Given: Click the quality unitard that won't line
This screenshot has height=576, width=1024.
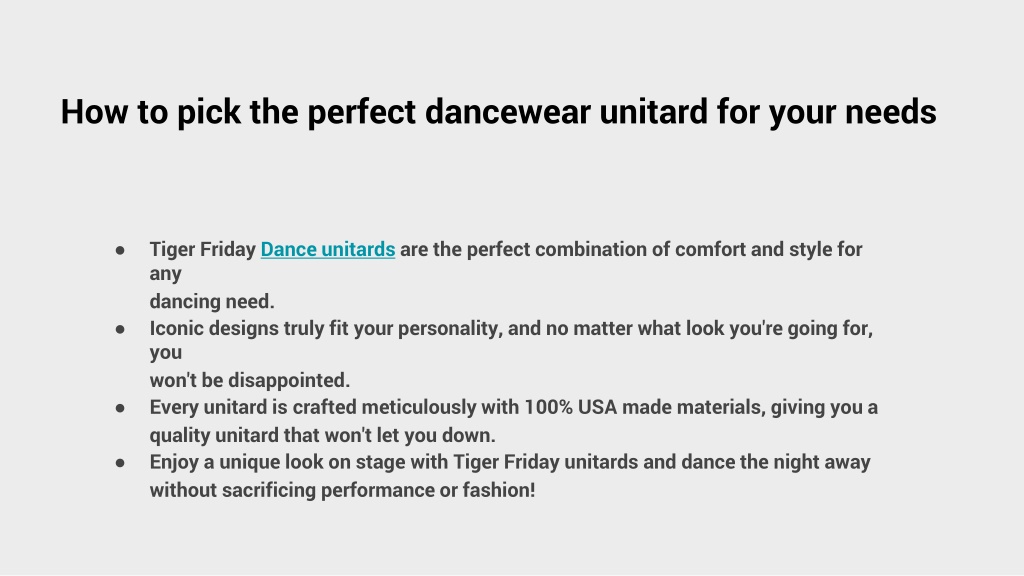Looking at the screenshot, I should click(x=323, y=435).
